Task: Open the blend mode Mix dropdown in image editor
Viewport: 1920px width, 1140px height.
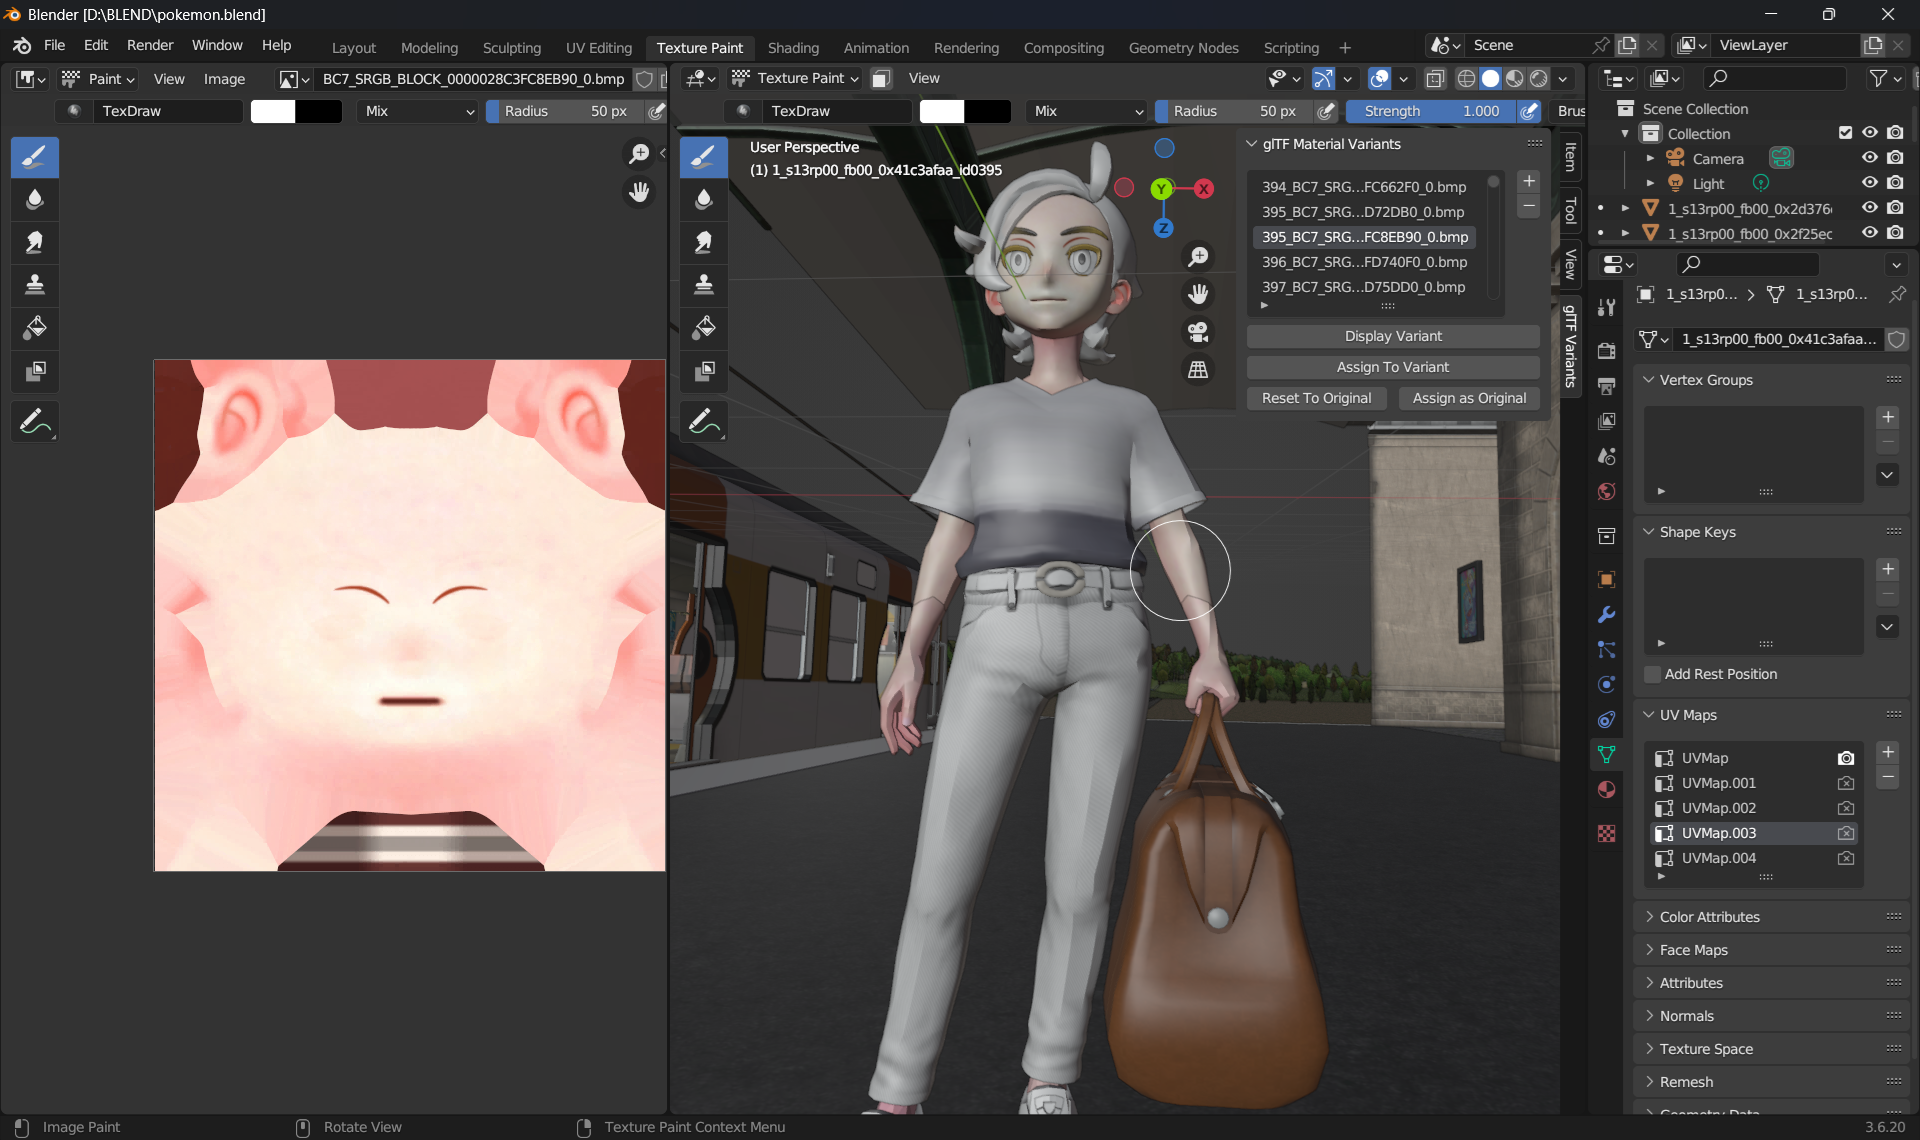Action: point(419,111)
